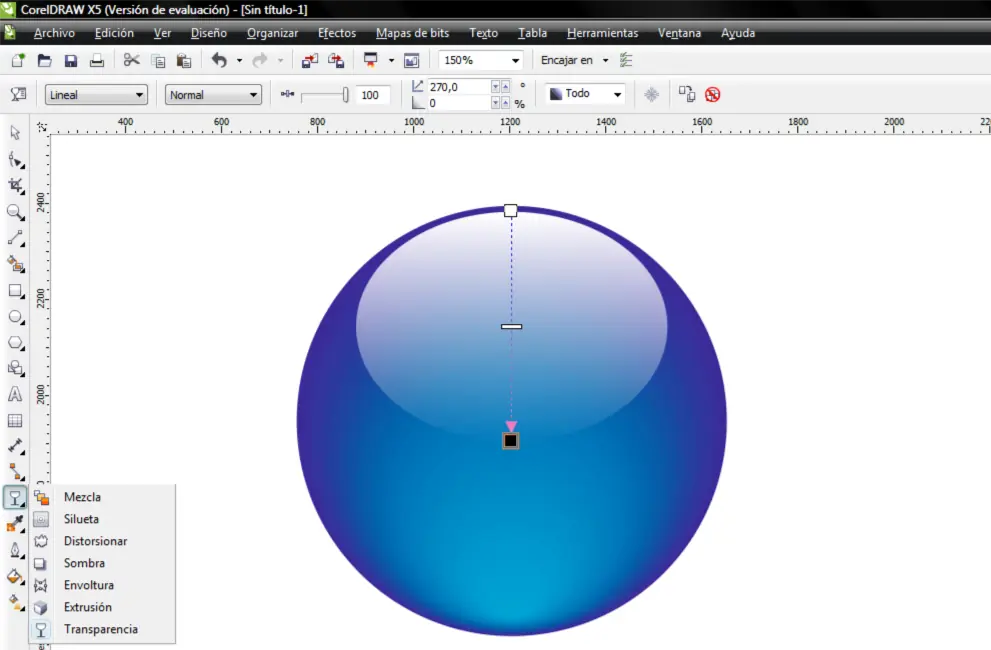The width and height of the screenshot is (991, 650).
Task: Open the 150% zoom level dropdown
Action: click(481, 60)
